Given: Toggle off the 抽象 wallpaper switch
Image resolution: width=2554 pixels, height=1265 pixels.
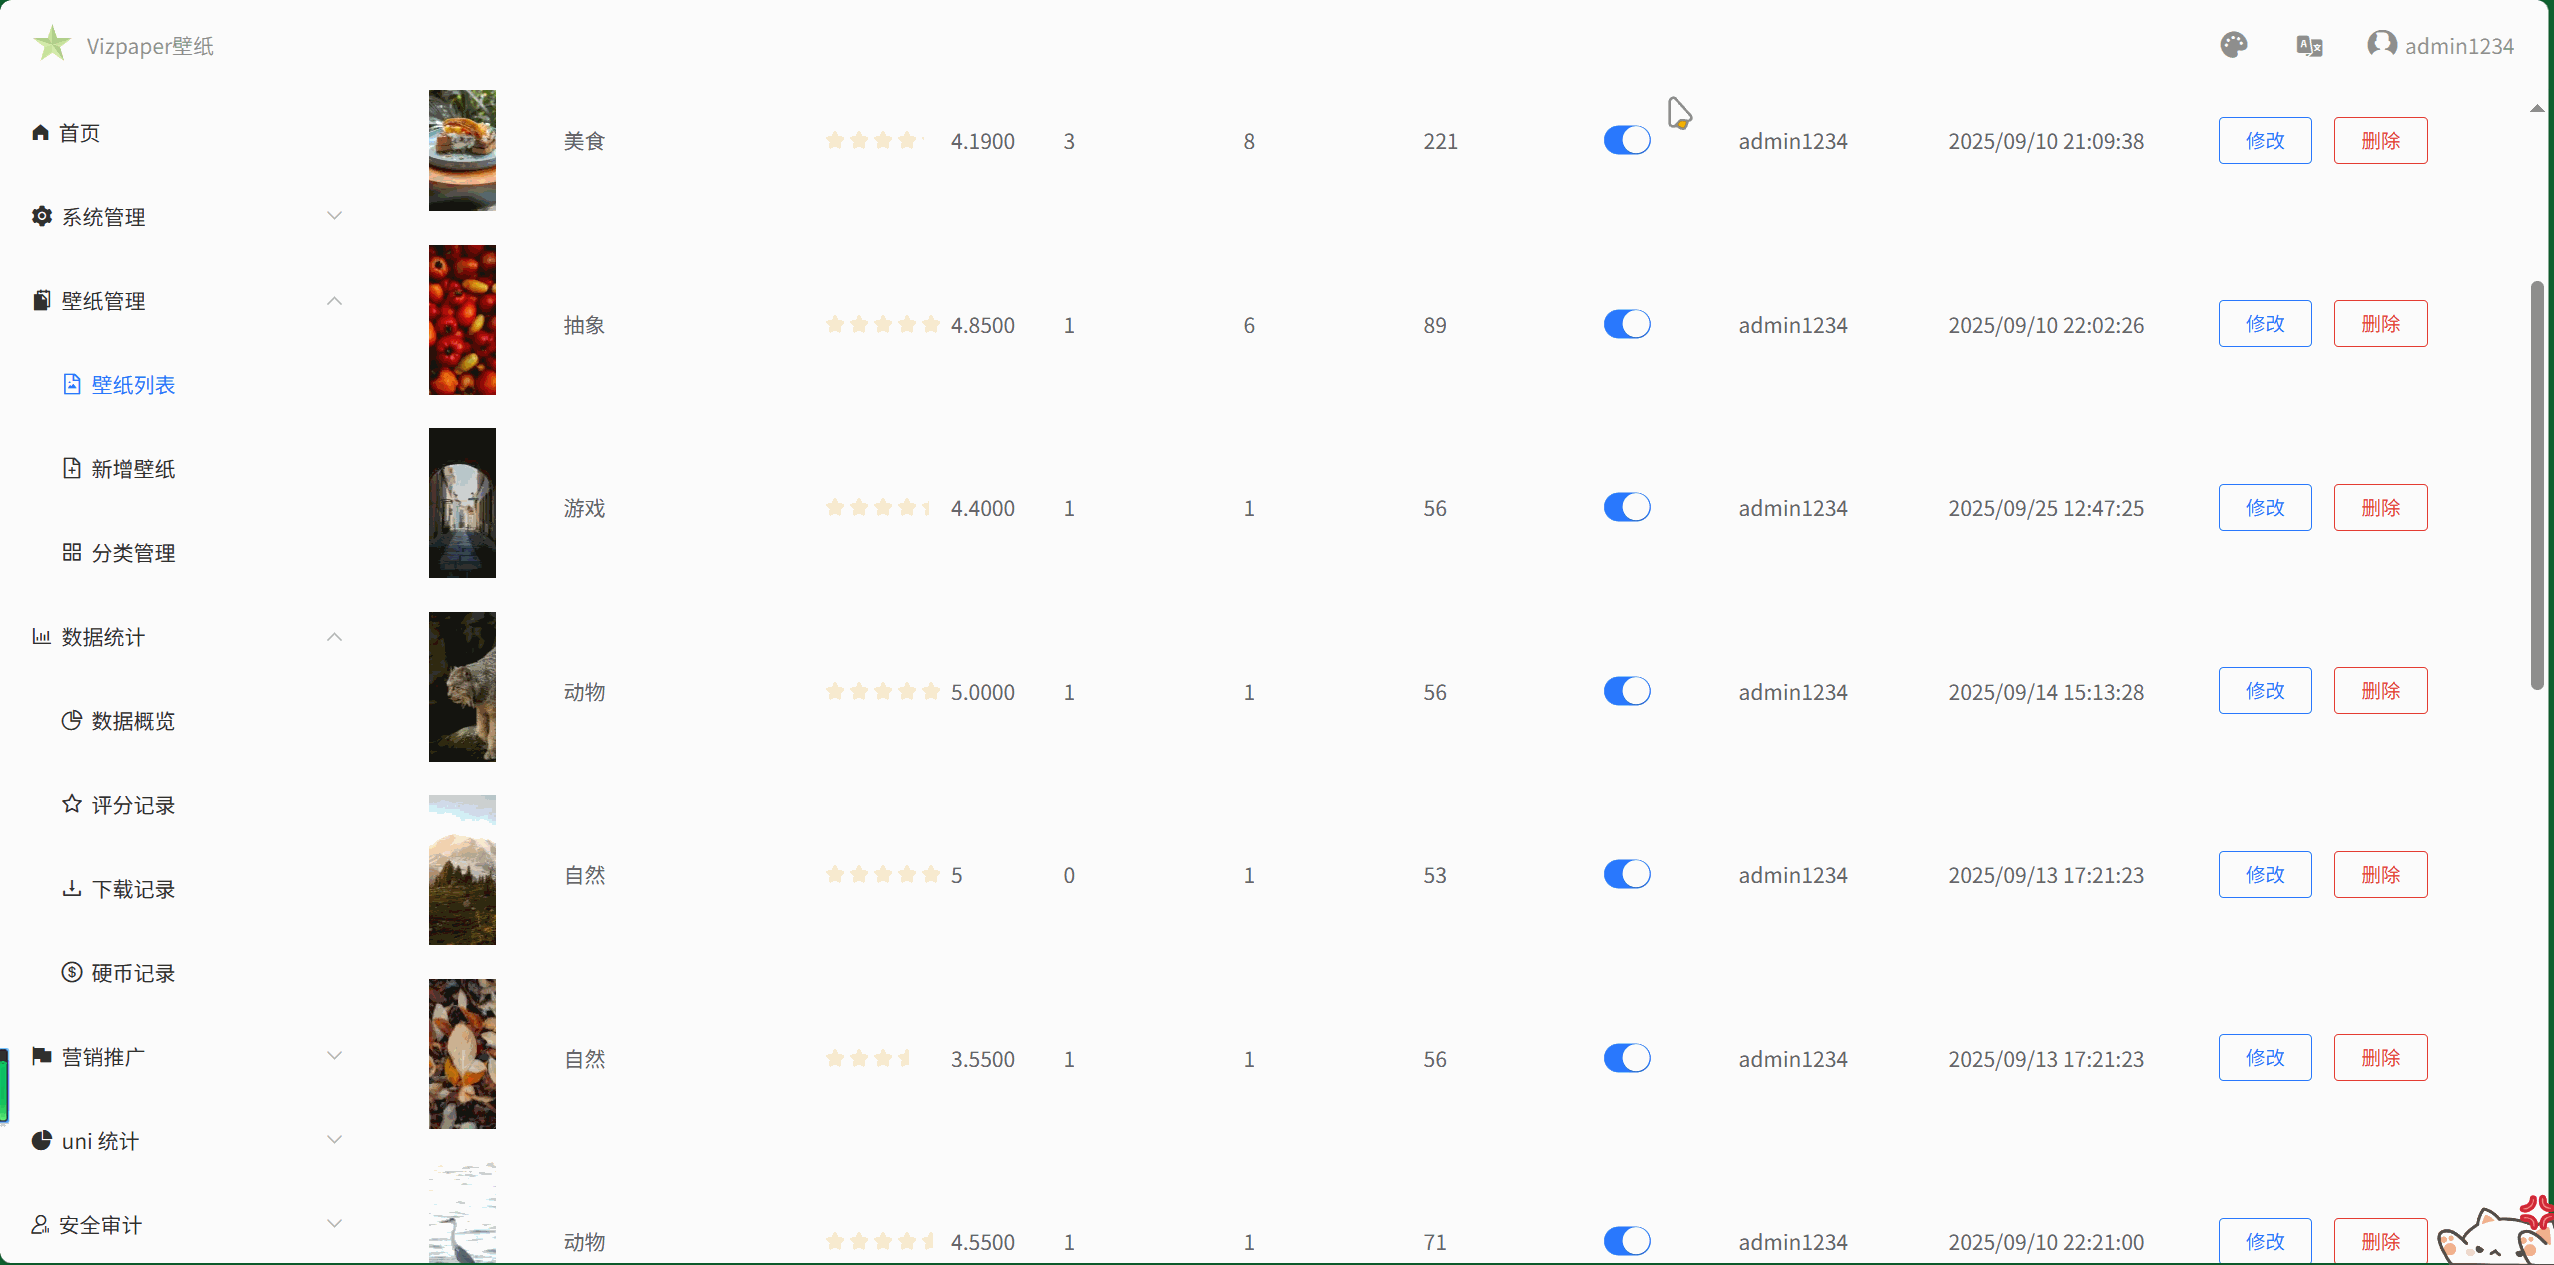Looking at the screenshot, I should pyautogui.click(x=1626, y=324).
